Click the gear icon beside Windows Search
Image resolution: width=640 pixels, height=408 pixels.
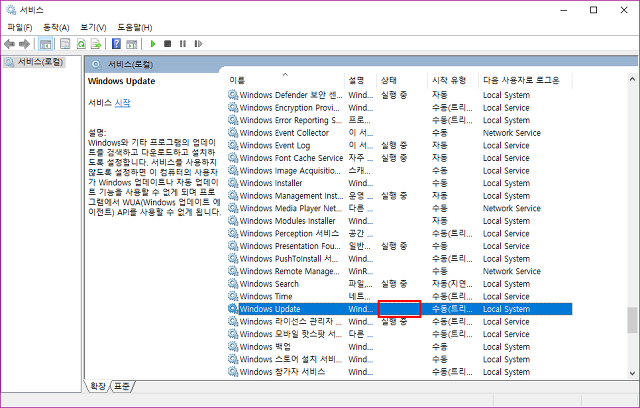click(x=233, y=284)
